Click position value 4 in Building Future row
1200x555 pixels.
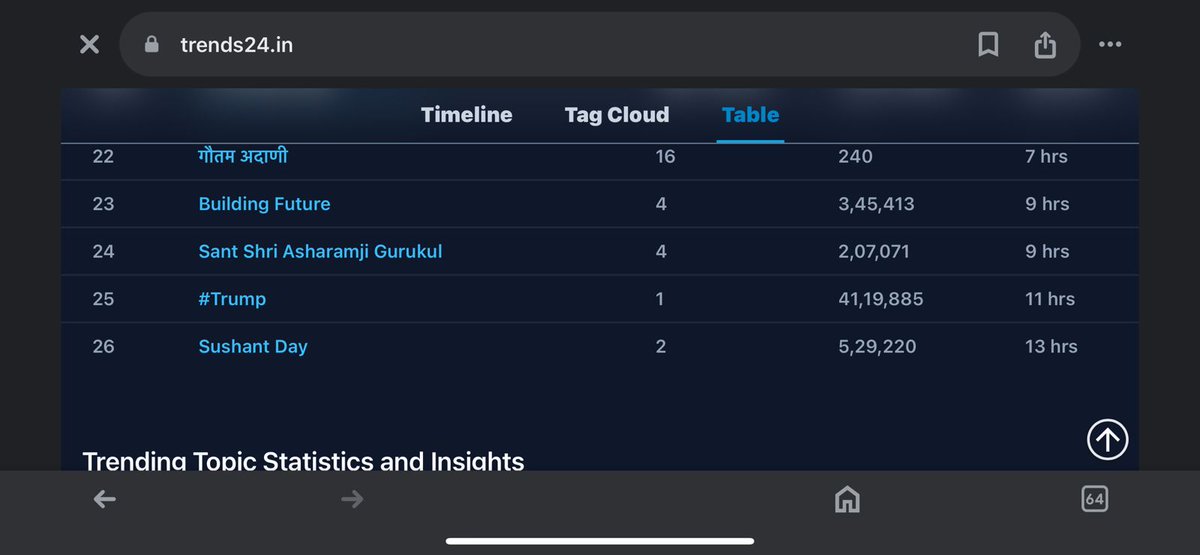point(661,204)
